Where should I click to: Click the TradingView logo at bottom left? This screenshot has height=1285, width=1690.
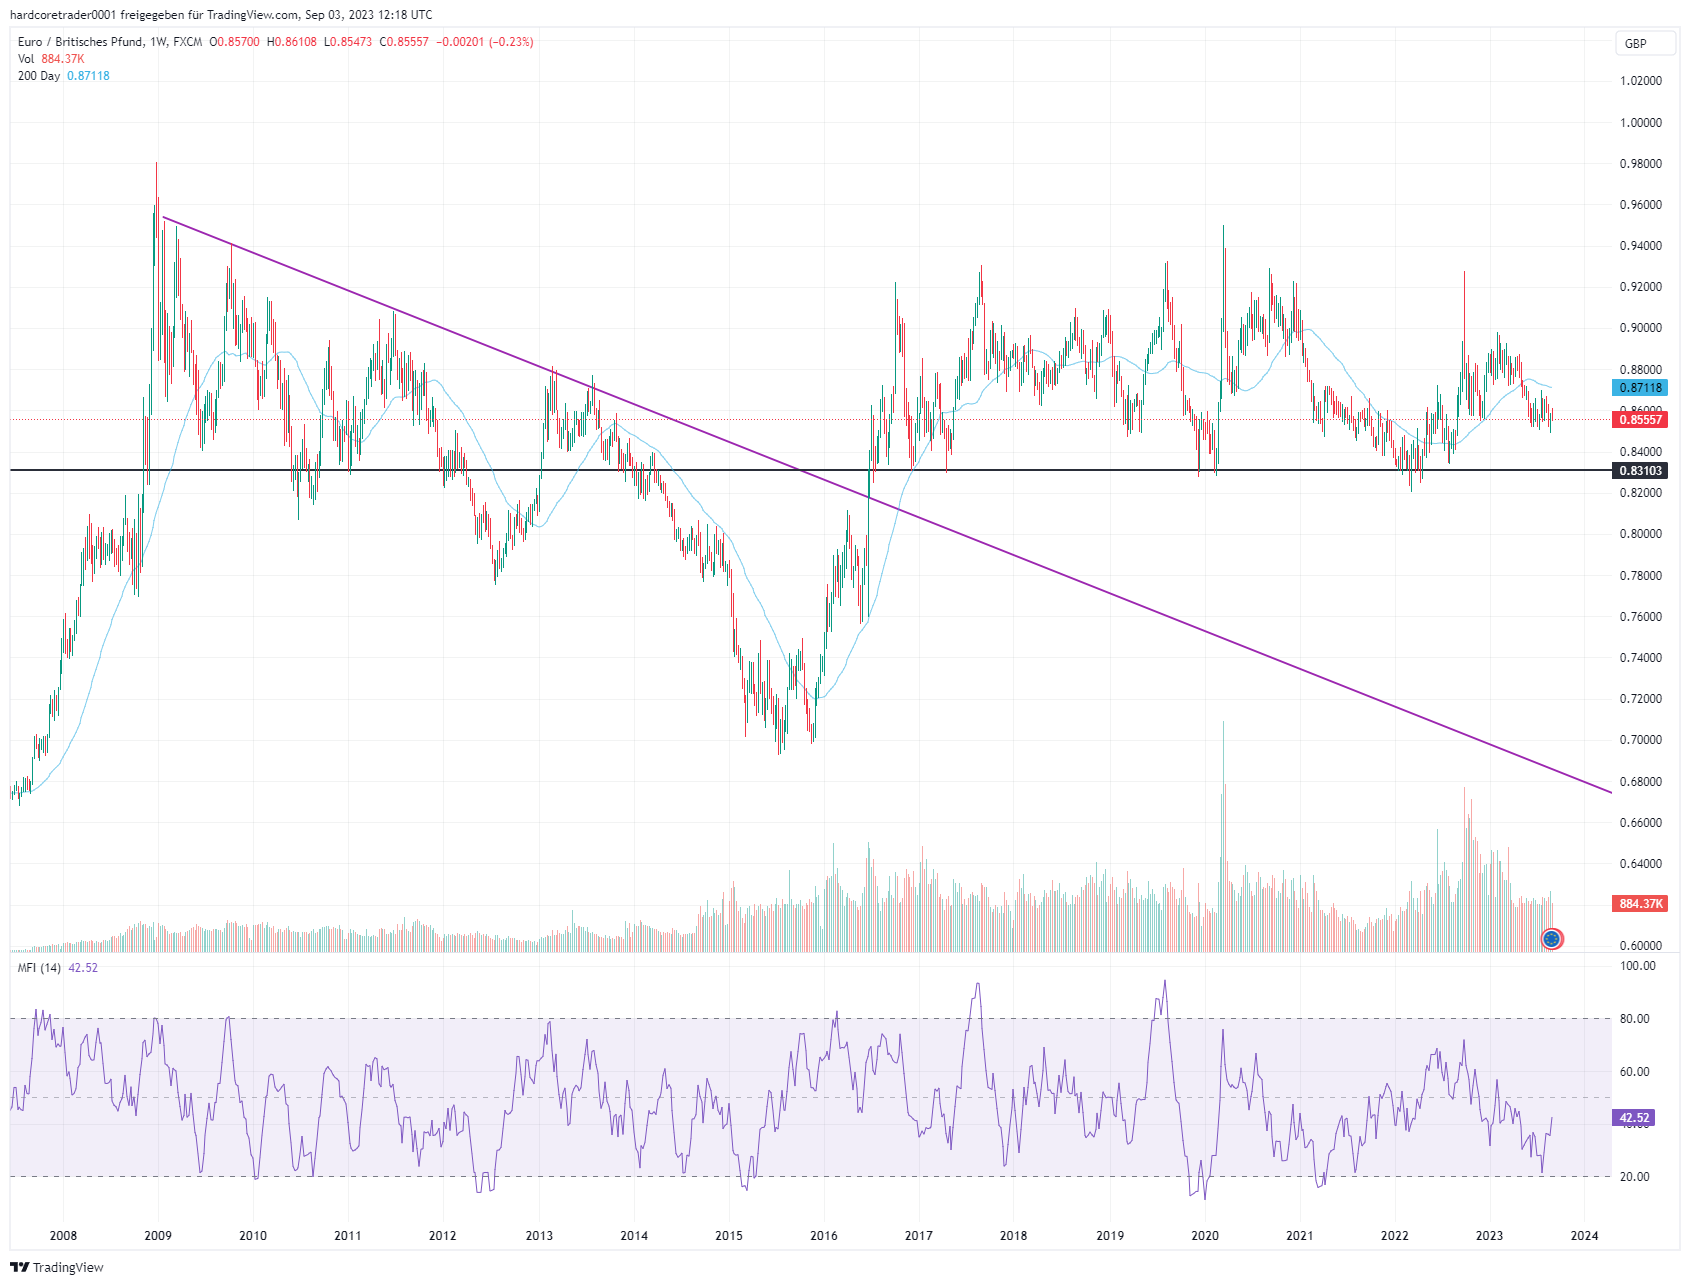point(57,1267)
